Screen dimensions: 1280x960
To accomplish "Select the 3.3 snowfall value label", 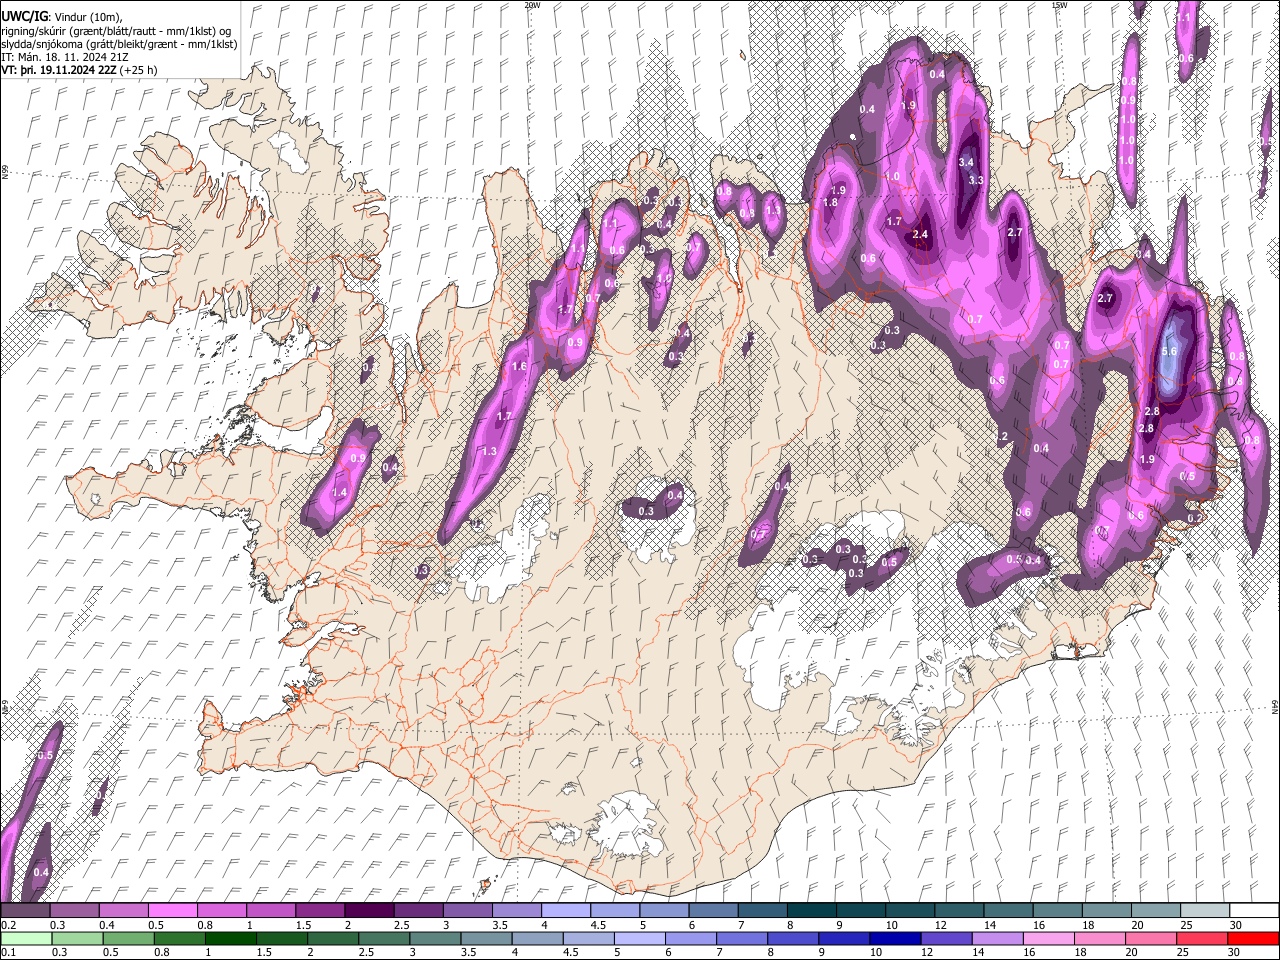I will pyautogui.click(x=977, y=180).
